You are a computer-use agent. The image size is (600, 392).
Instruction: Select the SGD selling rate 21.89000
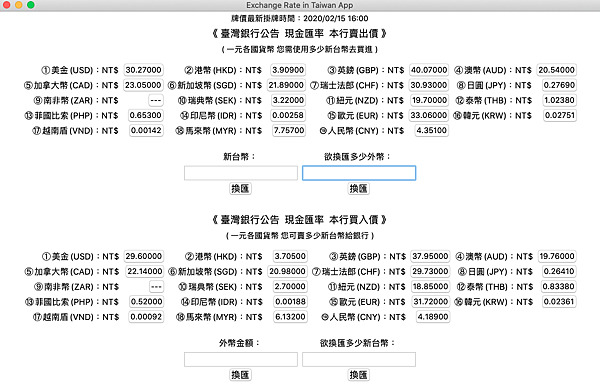pos(286,85)
